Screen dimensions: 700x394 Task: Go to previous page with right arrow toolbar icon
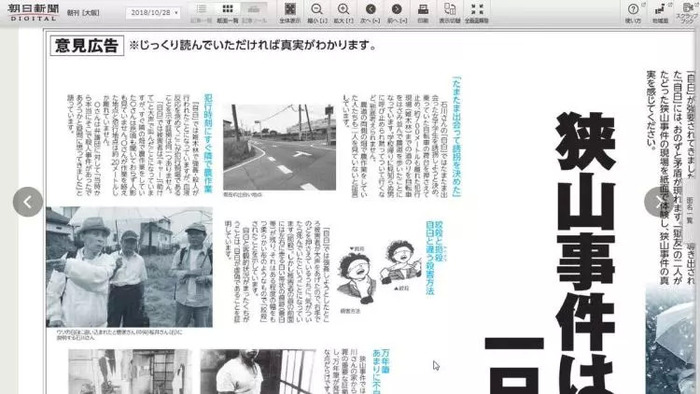click(x=396, y=12)
